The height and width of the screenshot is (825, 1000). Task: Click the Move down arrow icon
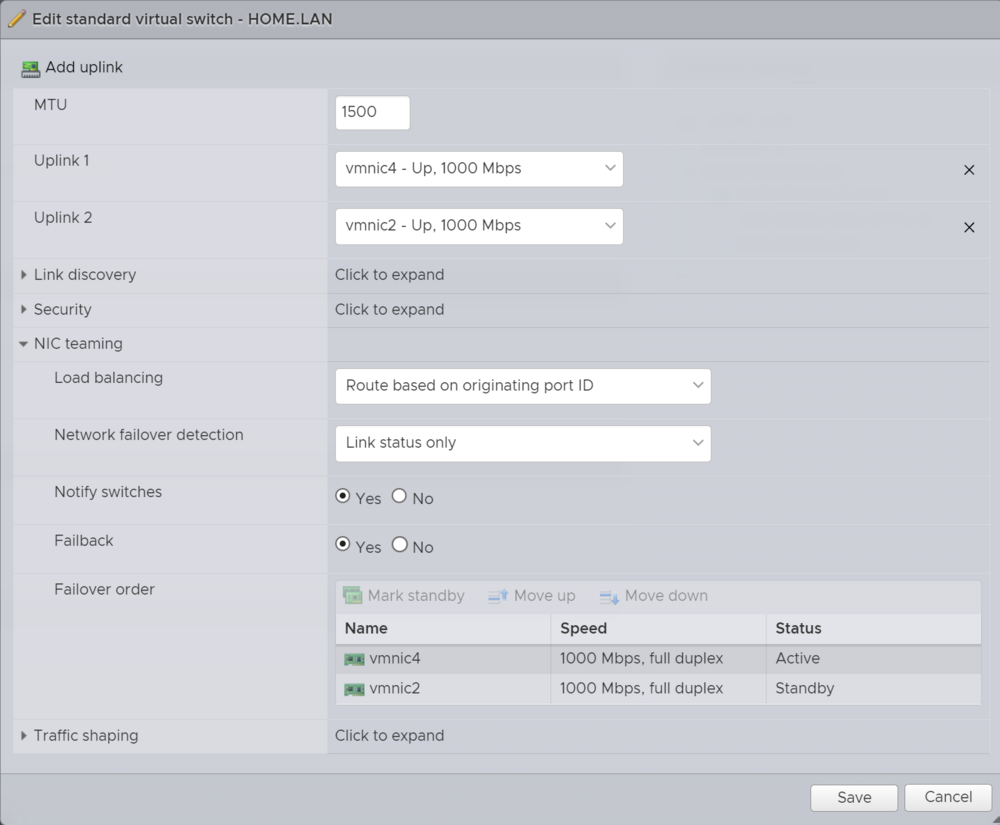[x=609, y=597]
